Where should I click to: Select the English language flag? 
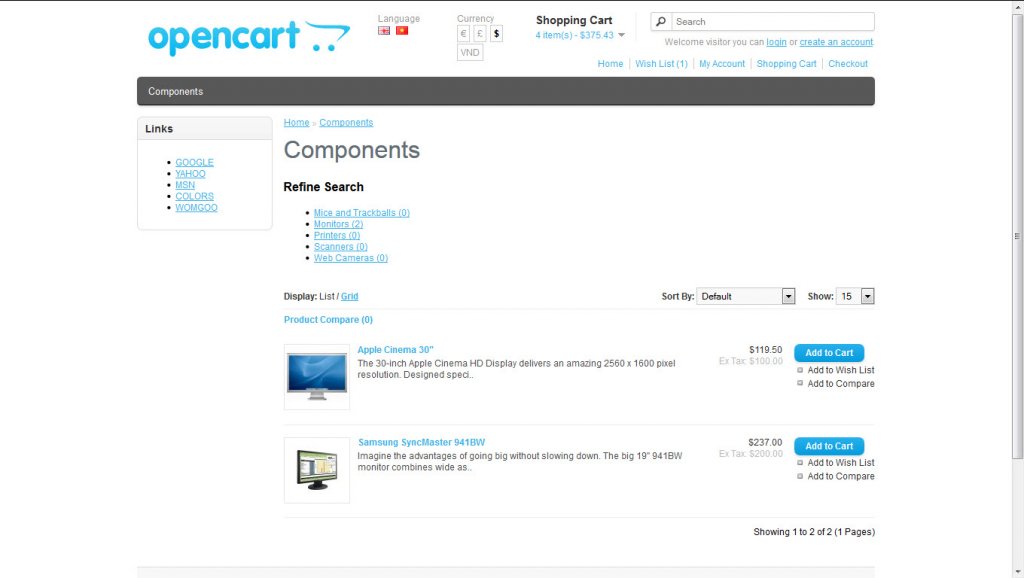point(384,31)
